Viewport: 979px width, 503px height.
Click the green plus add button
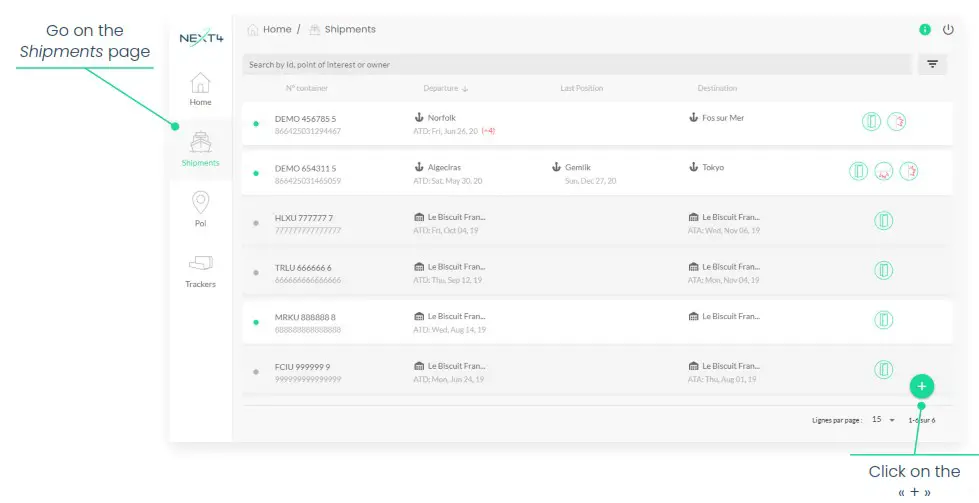click(x=922, y=386)
